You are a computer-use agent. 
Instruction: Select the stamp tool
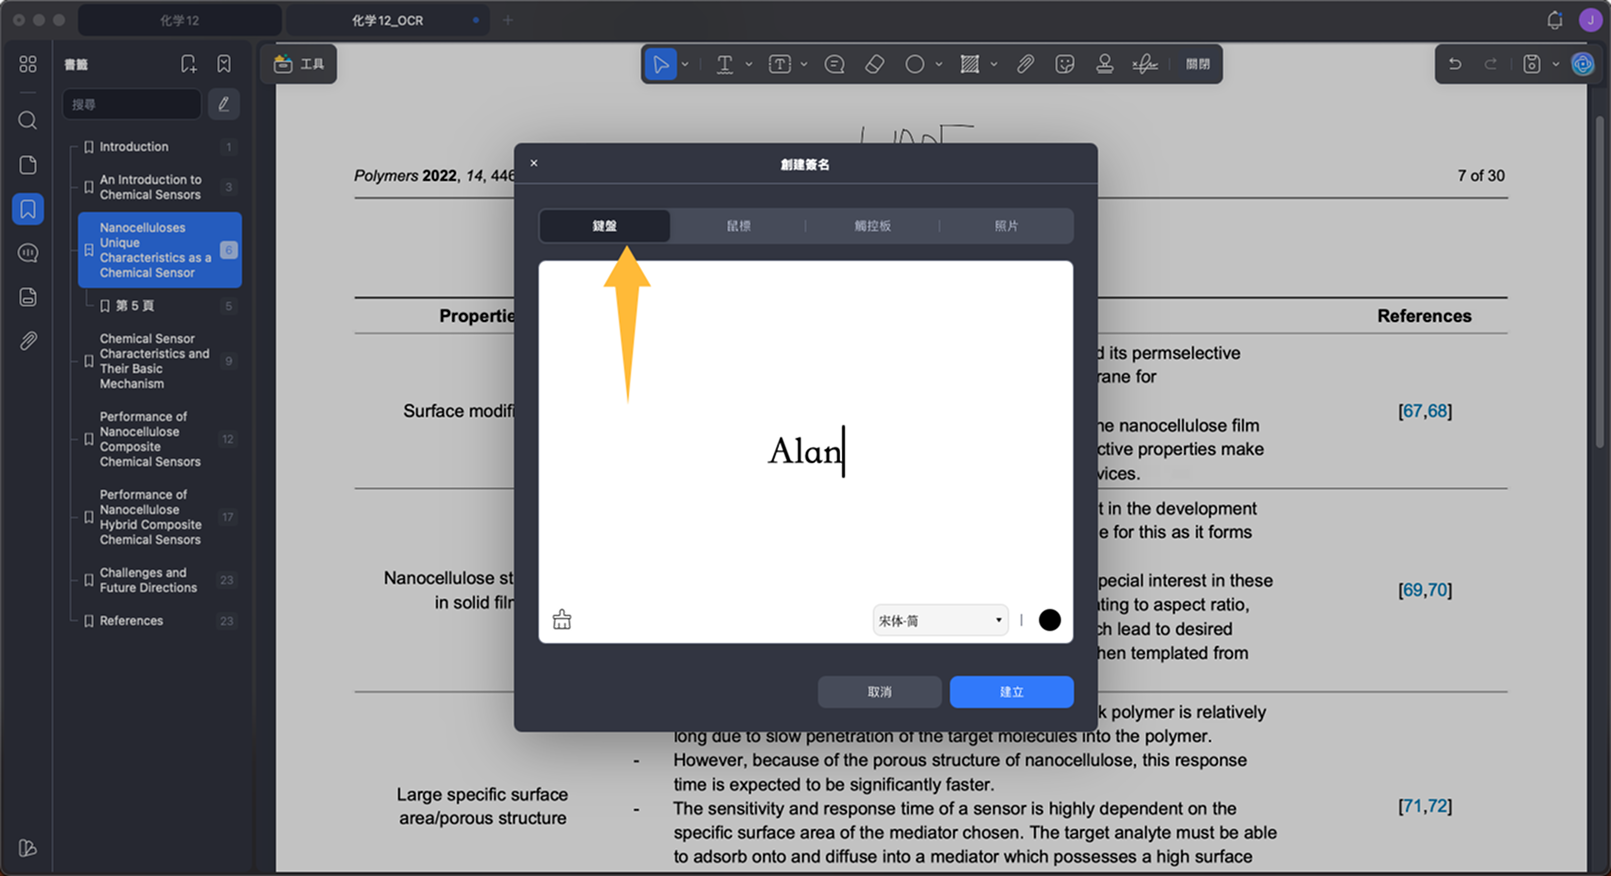pyautogui.click(x=1104, y=64)
